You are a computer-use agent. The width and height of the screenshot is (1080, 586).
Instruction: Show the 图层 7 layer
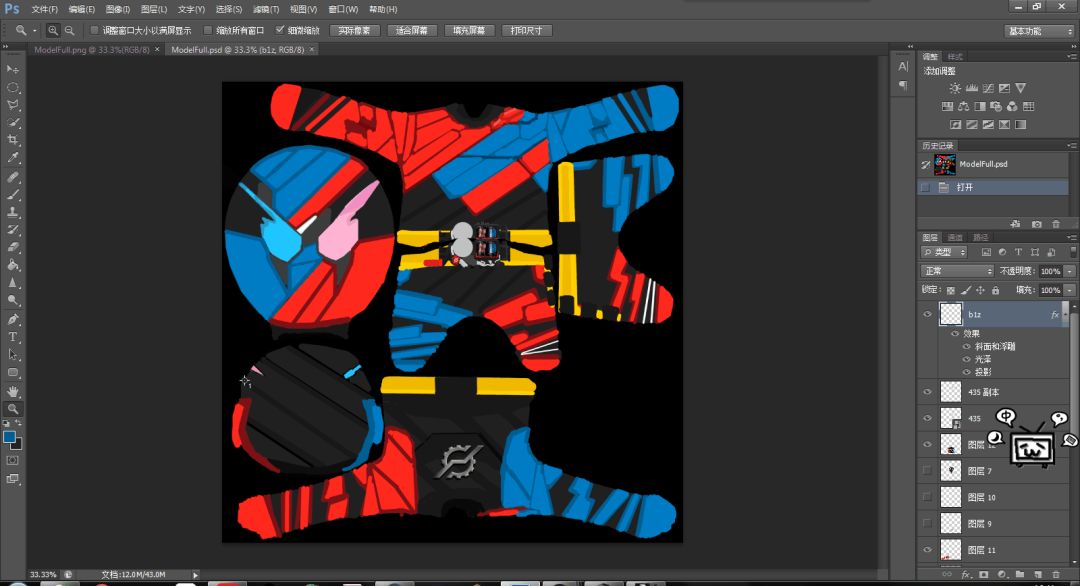[927, 471]
